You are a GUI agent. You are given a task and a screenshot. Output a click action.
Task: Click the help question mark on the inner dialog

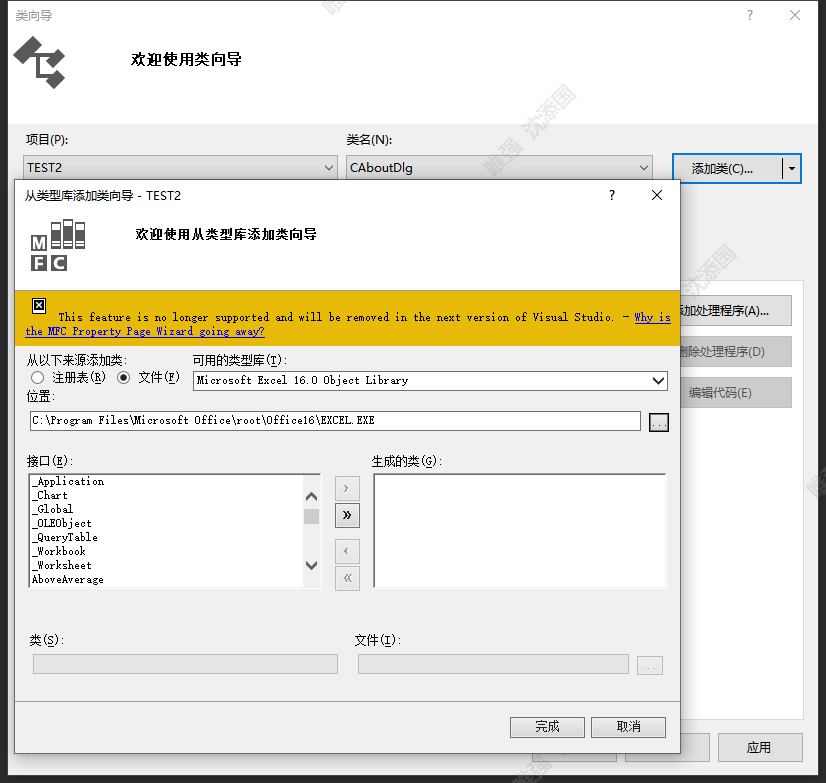point(611,196)
